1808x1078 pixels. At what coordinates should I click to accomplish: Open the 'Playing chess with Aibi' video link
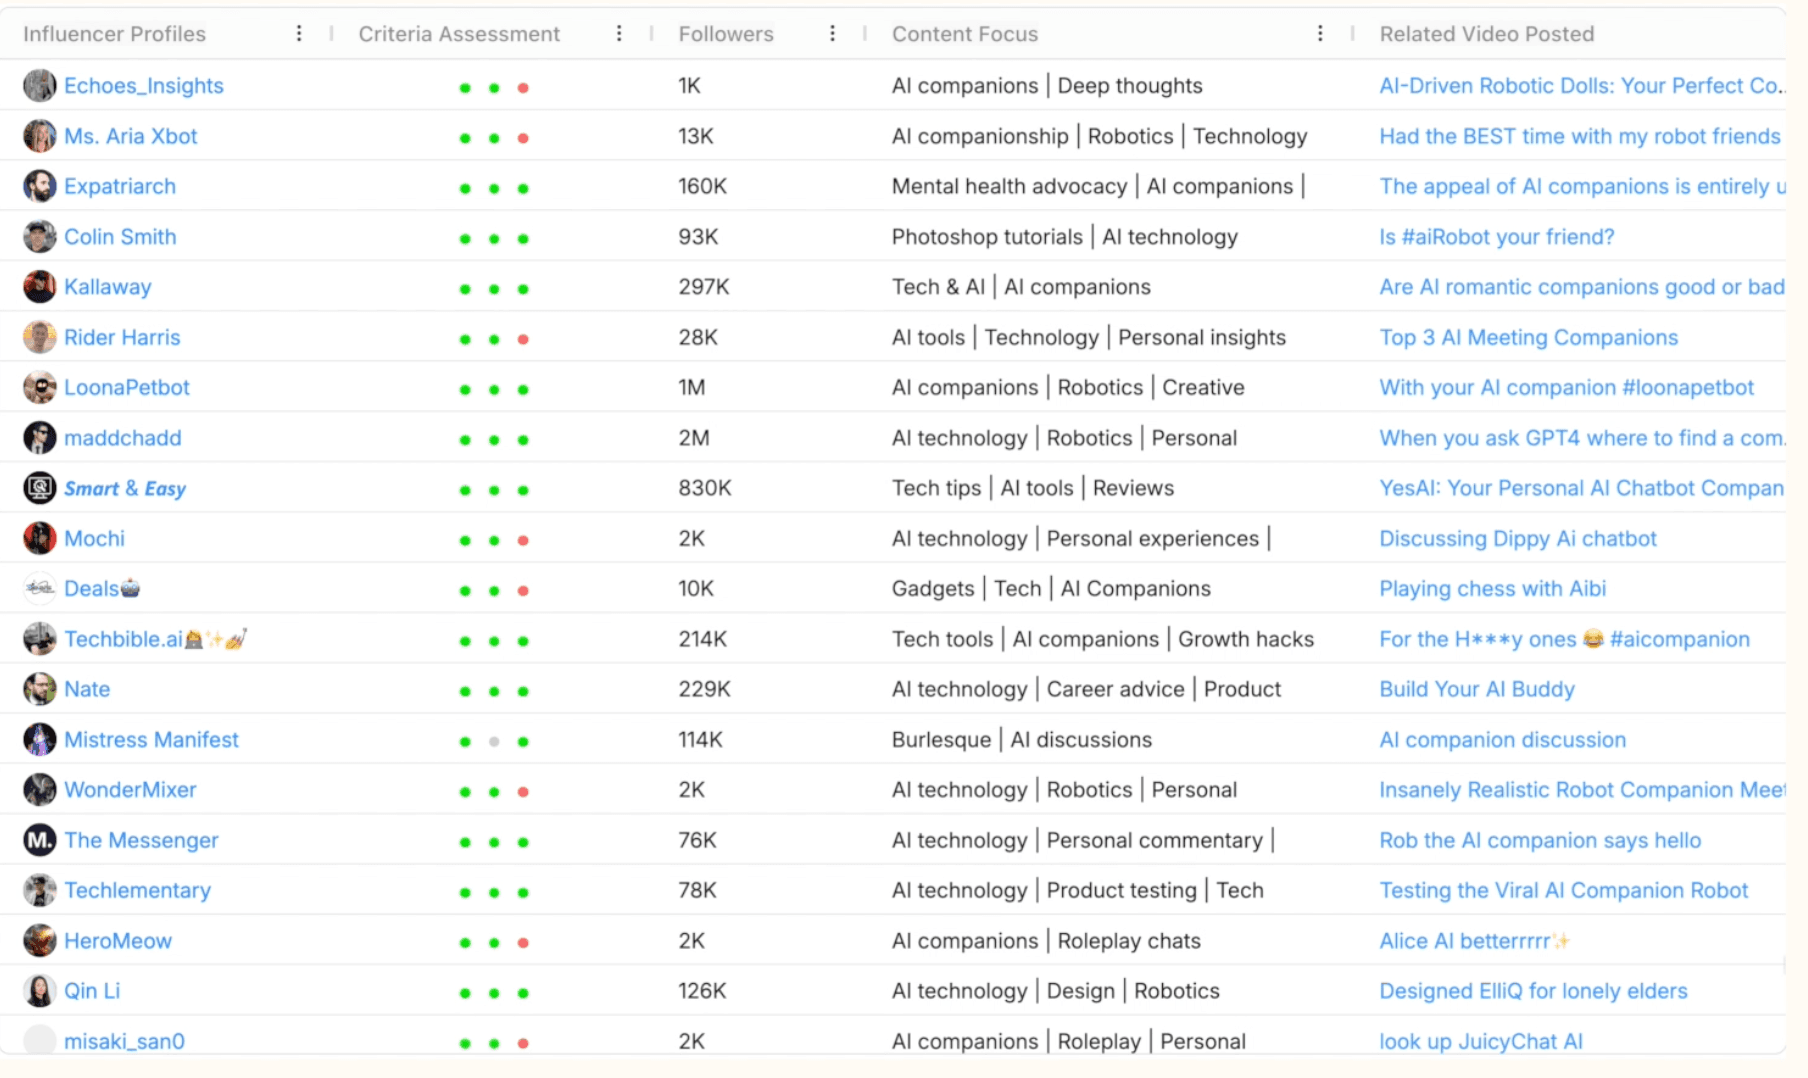[1492, 589]
